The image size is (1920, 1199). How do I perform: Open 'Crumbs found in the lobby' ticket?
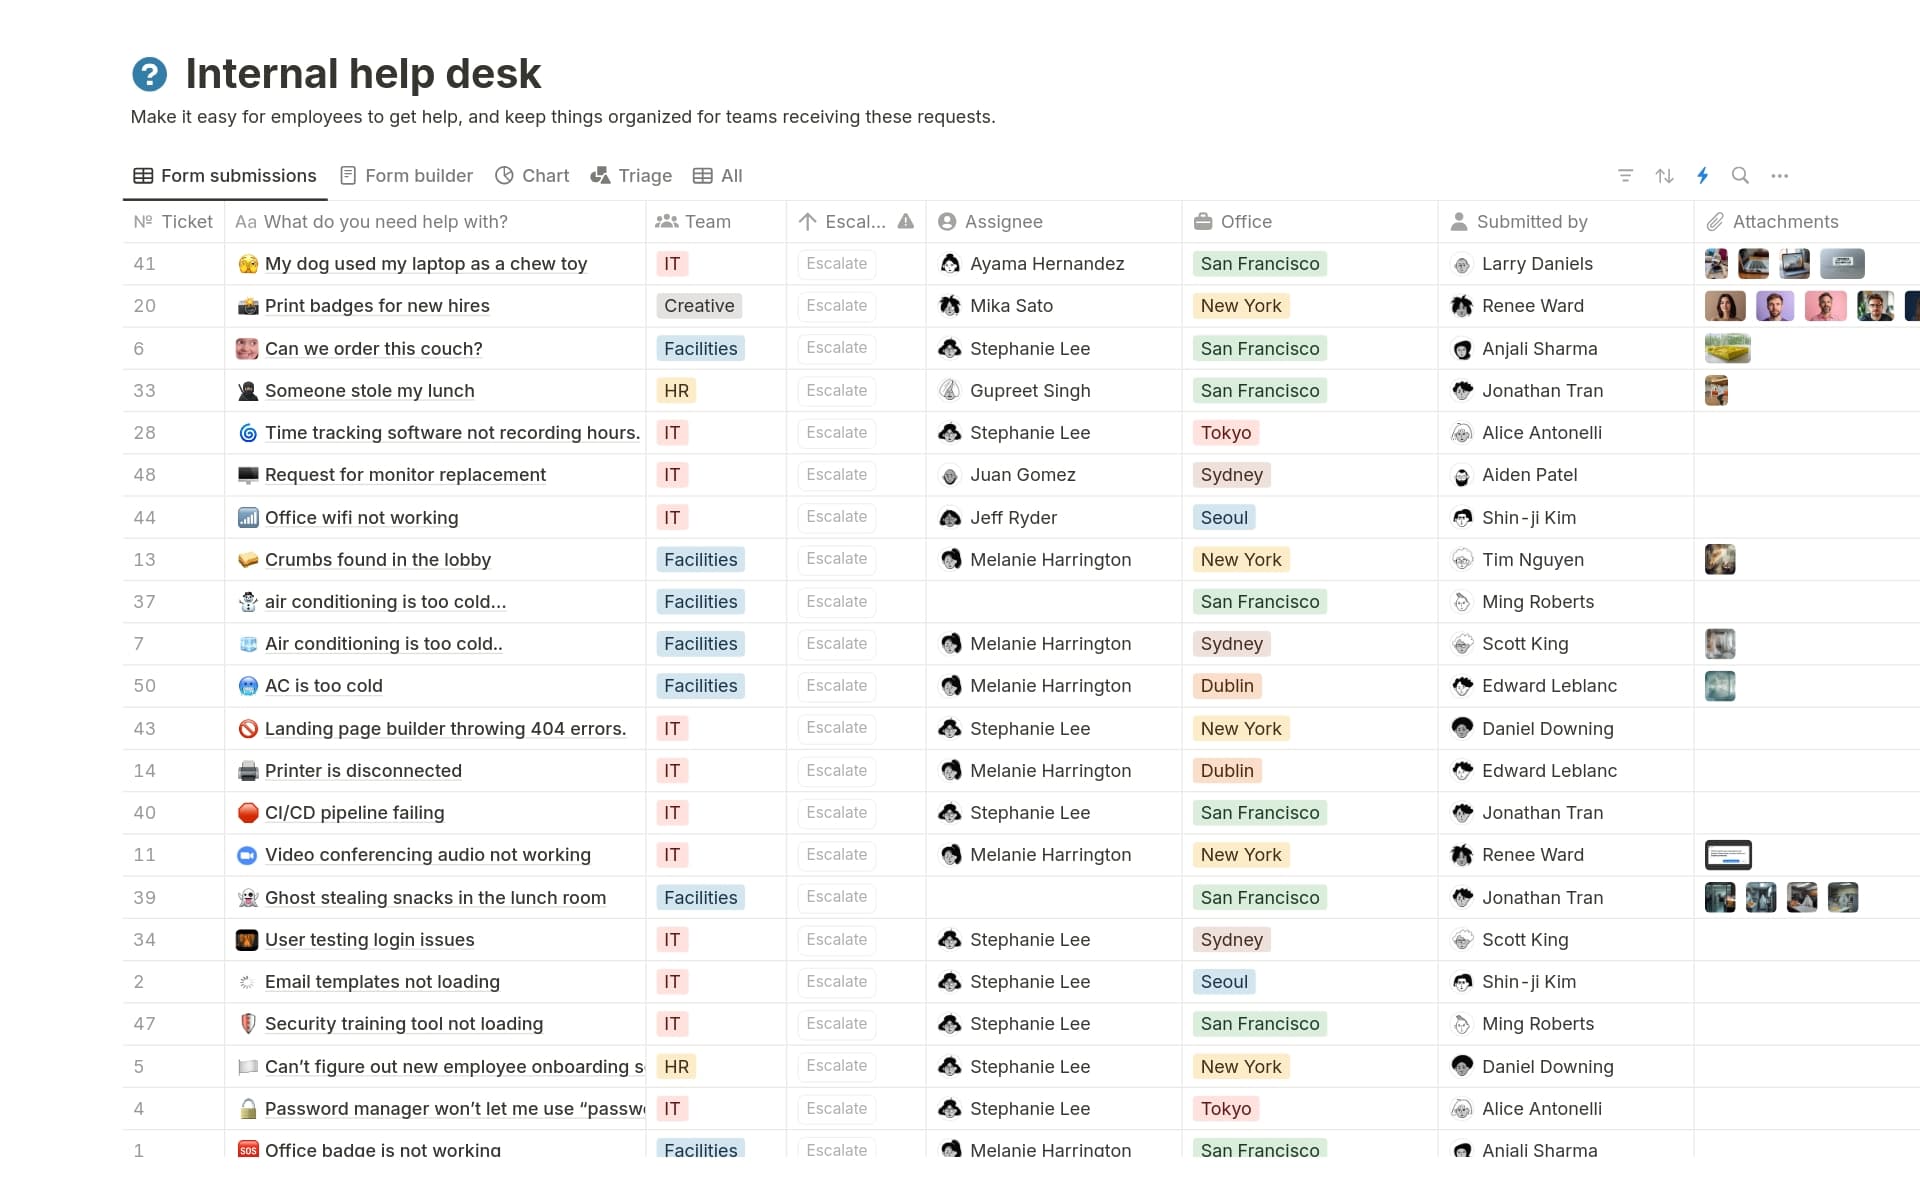pyautogui.click(x=377, y=559)
